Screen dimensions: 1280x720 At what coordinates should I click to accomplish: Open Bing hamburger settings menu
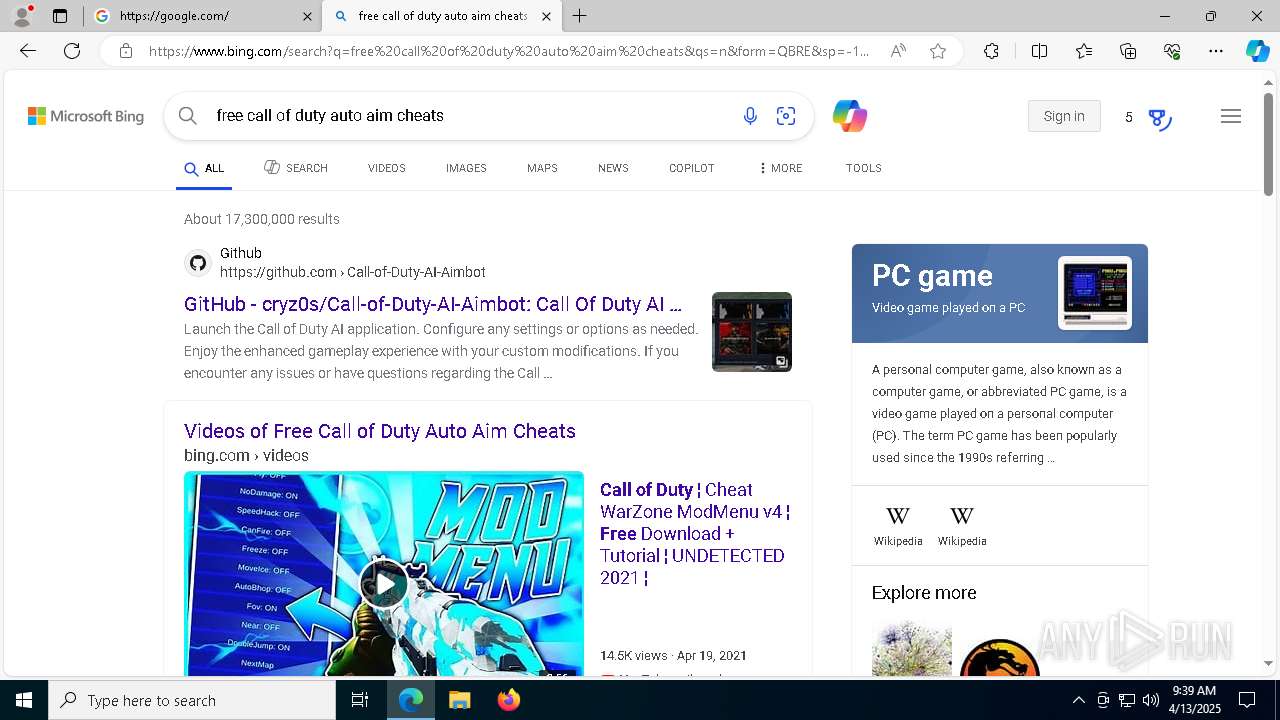point(1231,116)
